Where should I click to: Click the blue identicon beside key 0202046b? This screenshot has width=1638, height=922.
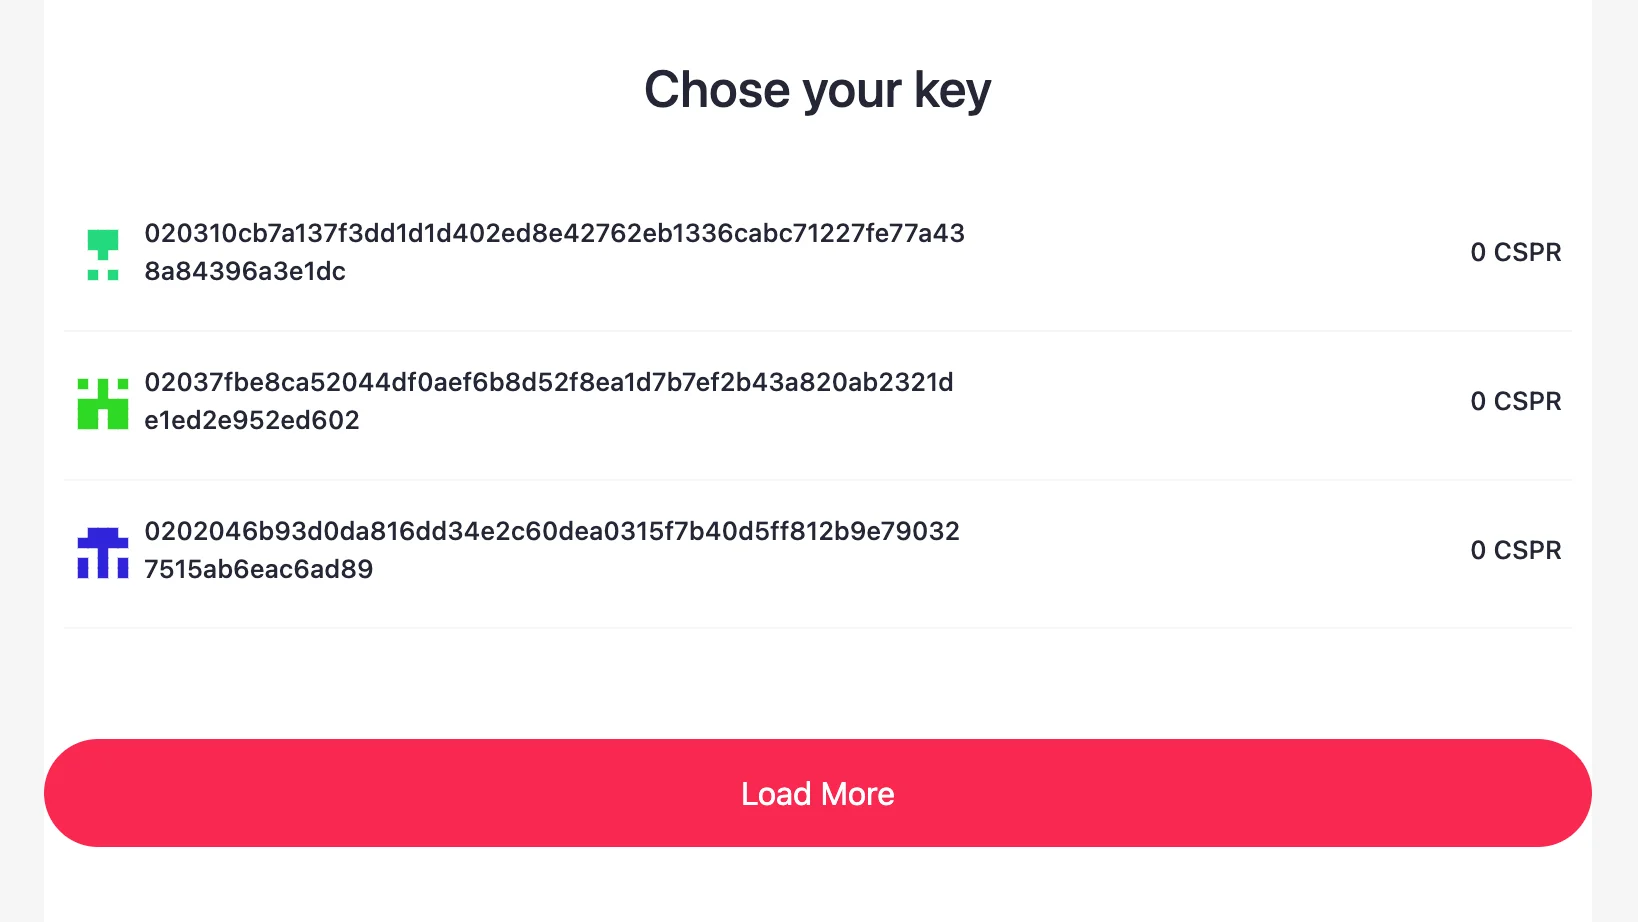pyautogui.click(x=103, y=550)
